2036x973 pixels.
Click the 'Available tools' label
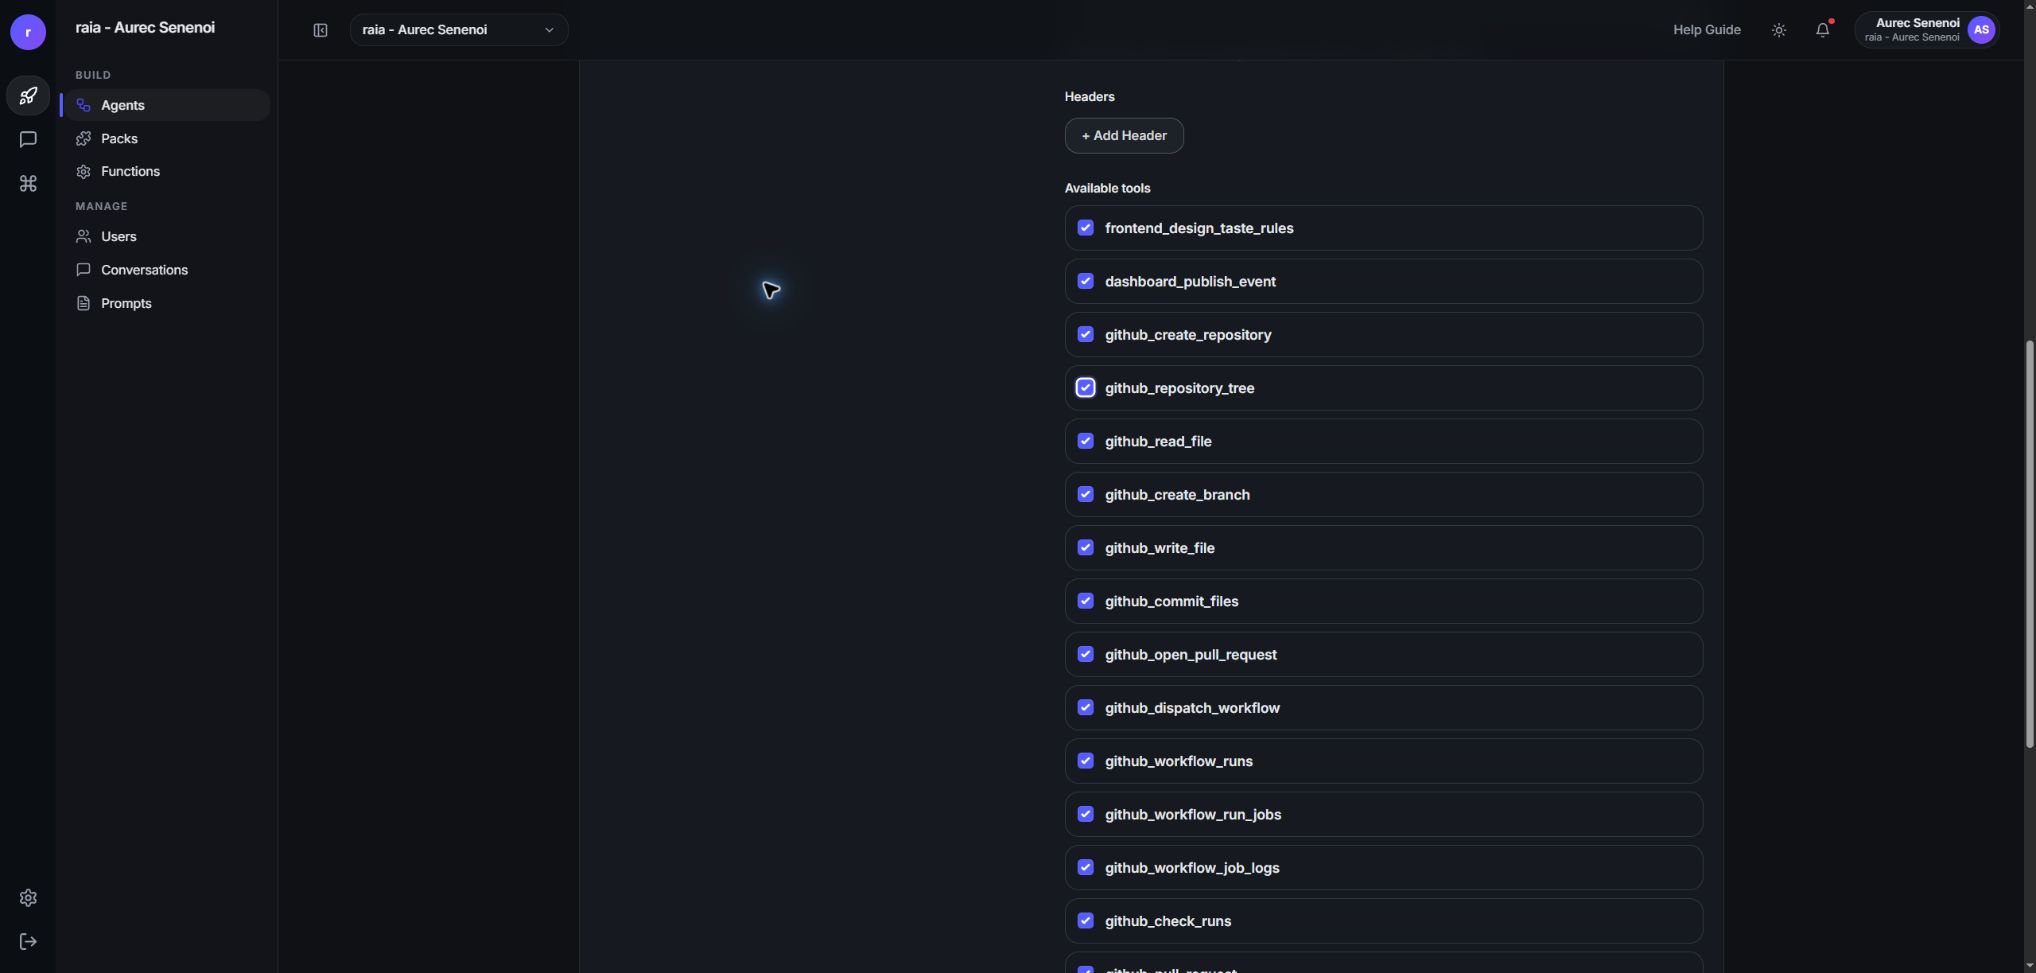(x=1107, y=188)
